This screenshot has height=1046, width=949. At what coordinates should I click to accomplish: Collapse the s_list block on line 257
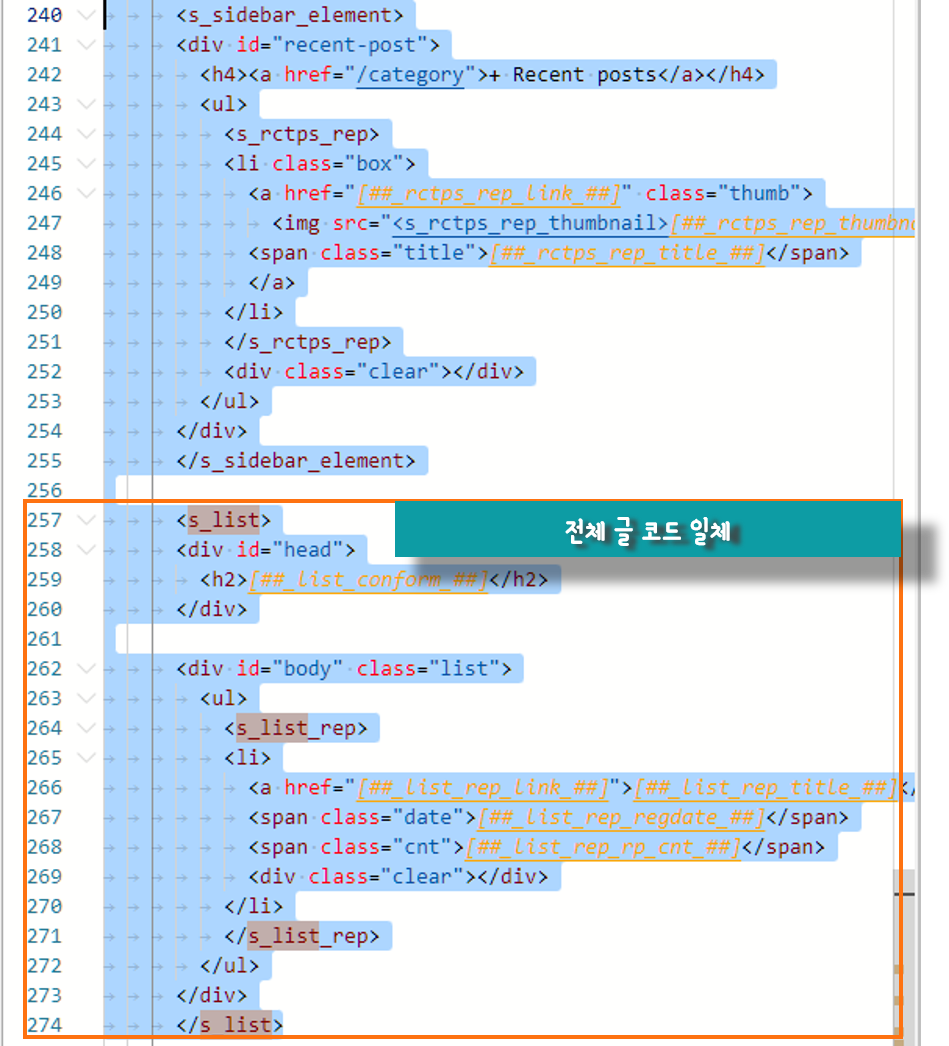[x=86, y=520]
